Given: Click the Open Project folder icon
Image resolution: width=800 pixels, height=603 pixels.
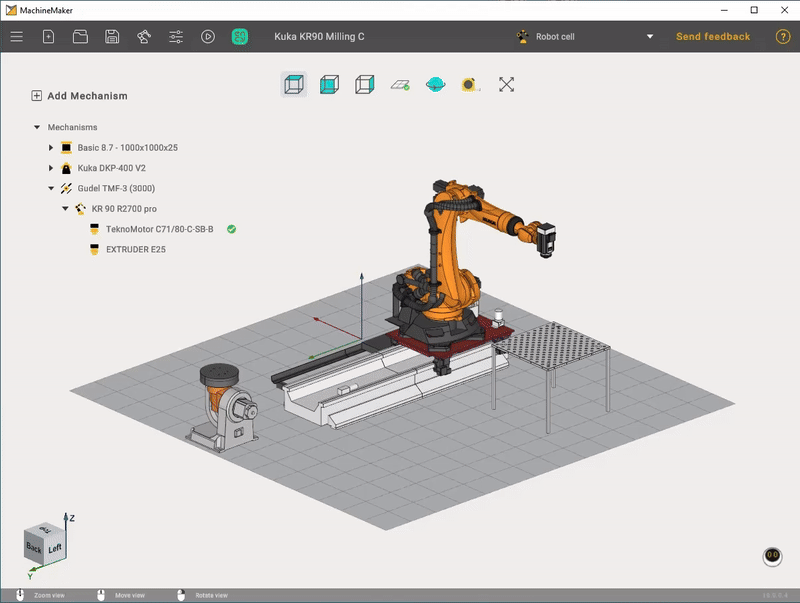Looking at the screenshot, I should [x=80, y=36].
